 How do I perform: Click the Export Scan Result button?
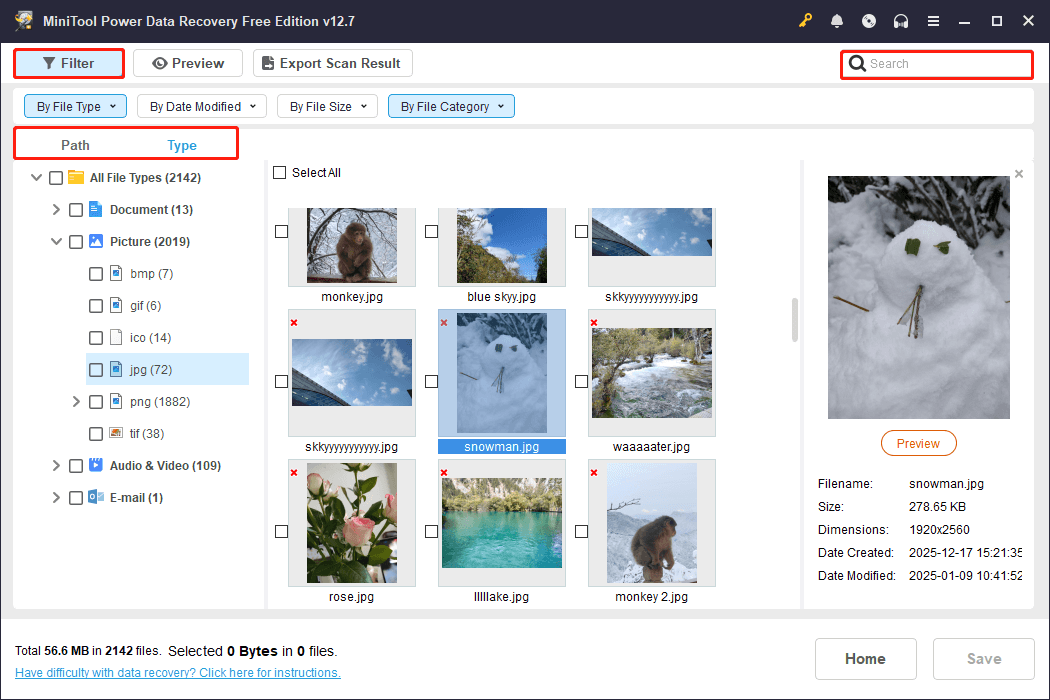pos(332,63)
